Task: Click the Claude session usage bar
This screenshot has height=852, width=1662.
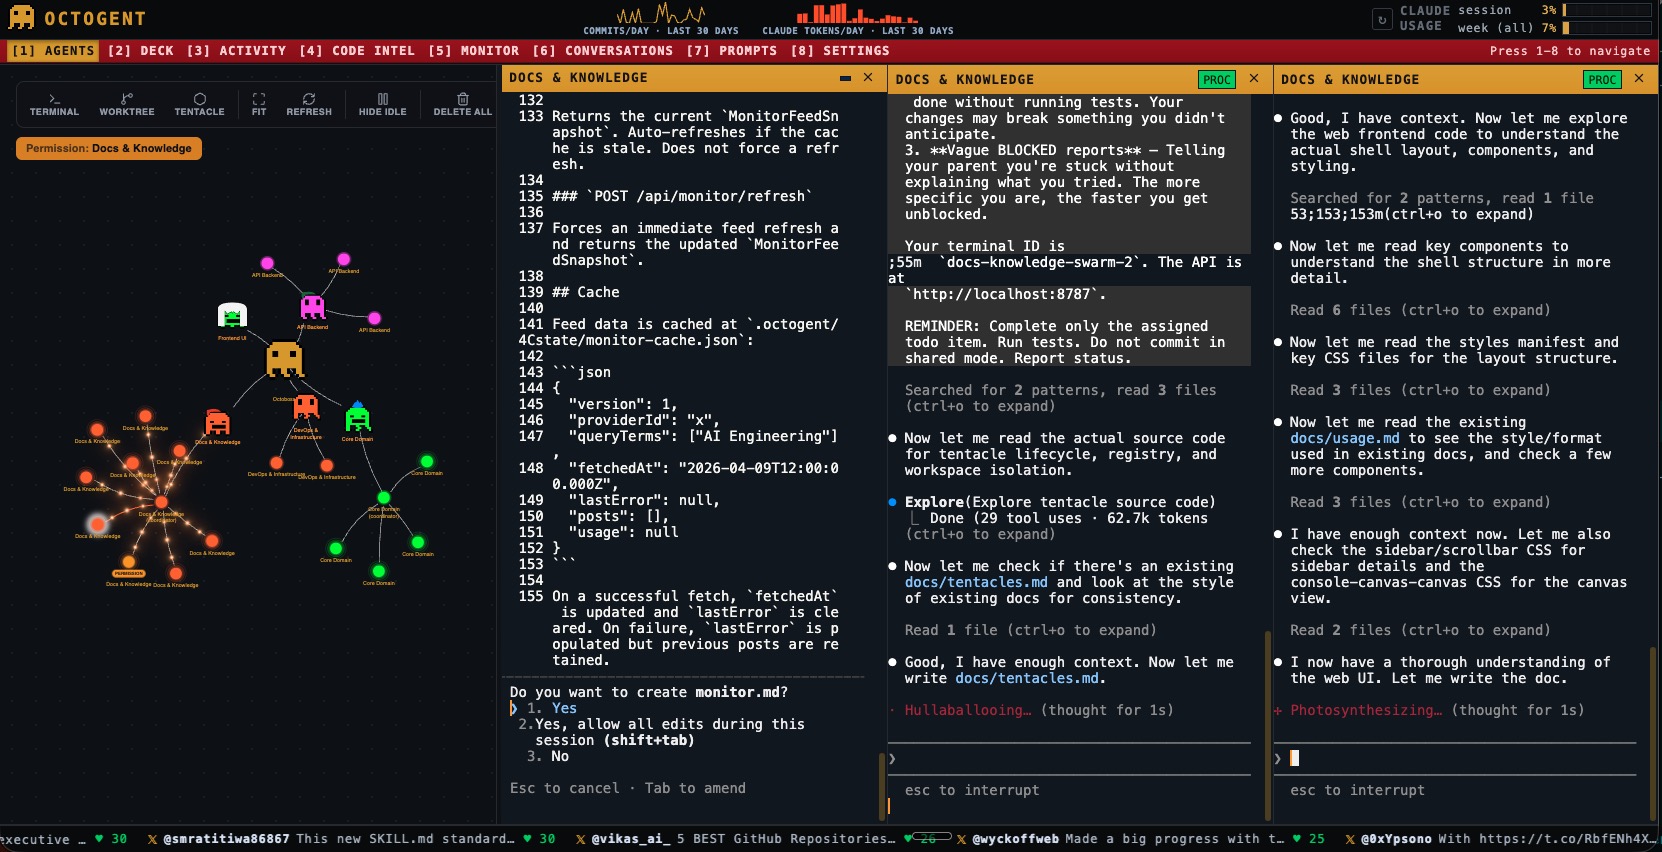Action: tap(1607, 10)
